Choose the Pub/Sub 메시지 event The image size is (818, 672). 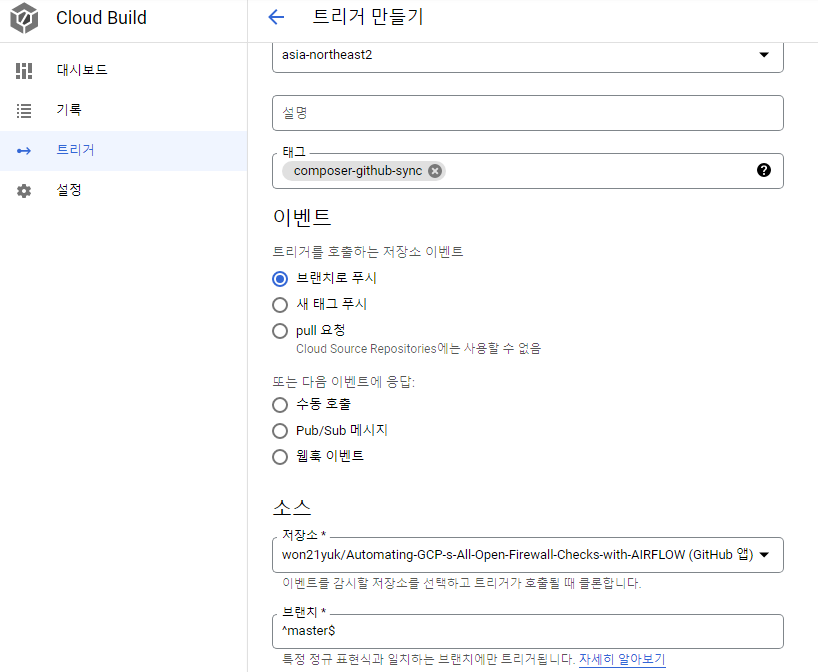tap(280, 430)
